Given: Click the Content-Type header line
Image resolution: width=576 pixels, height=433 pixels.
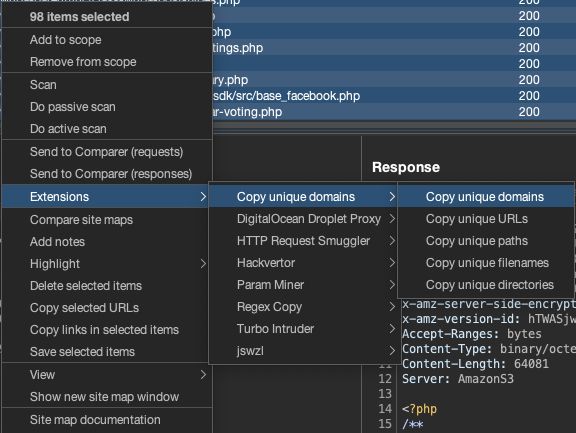Looking at the screenshot, I should tap(489, 349).
